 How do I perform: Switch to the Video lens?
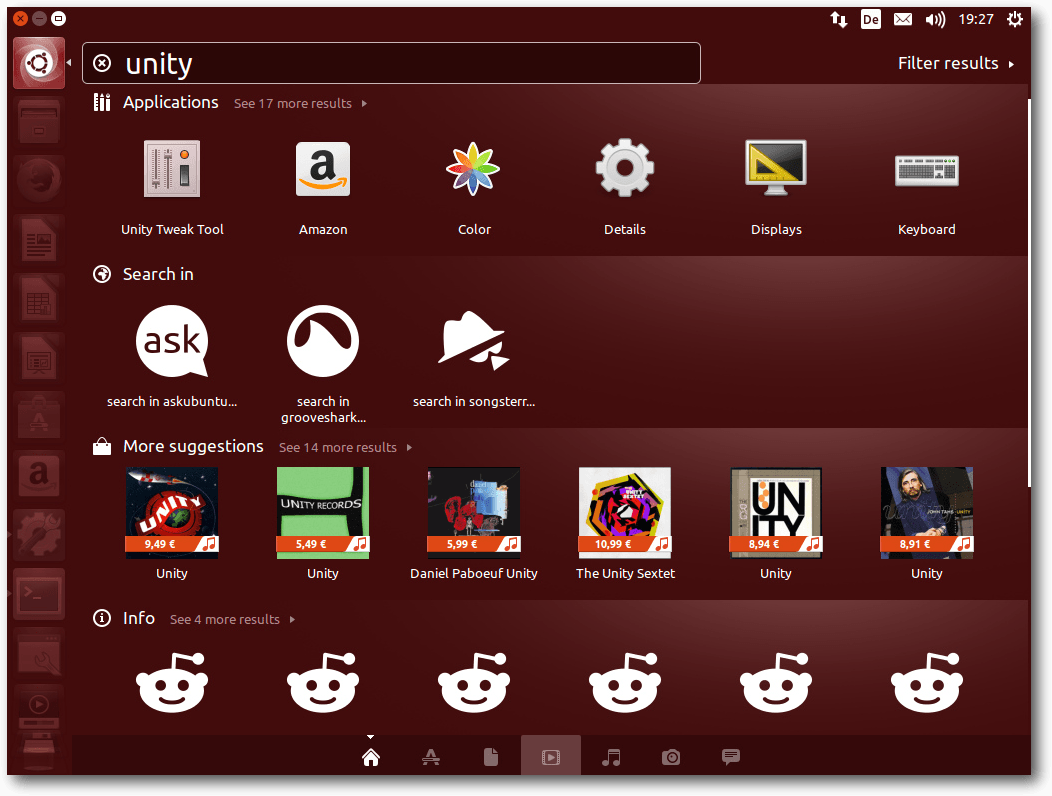click(x=551, y=757)
